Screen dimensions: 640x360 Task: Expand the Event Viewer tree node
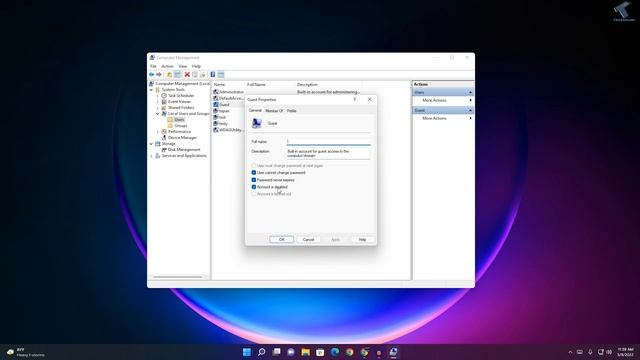(x=158, y=102)
